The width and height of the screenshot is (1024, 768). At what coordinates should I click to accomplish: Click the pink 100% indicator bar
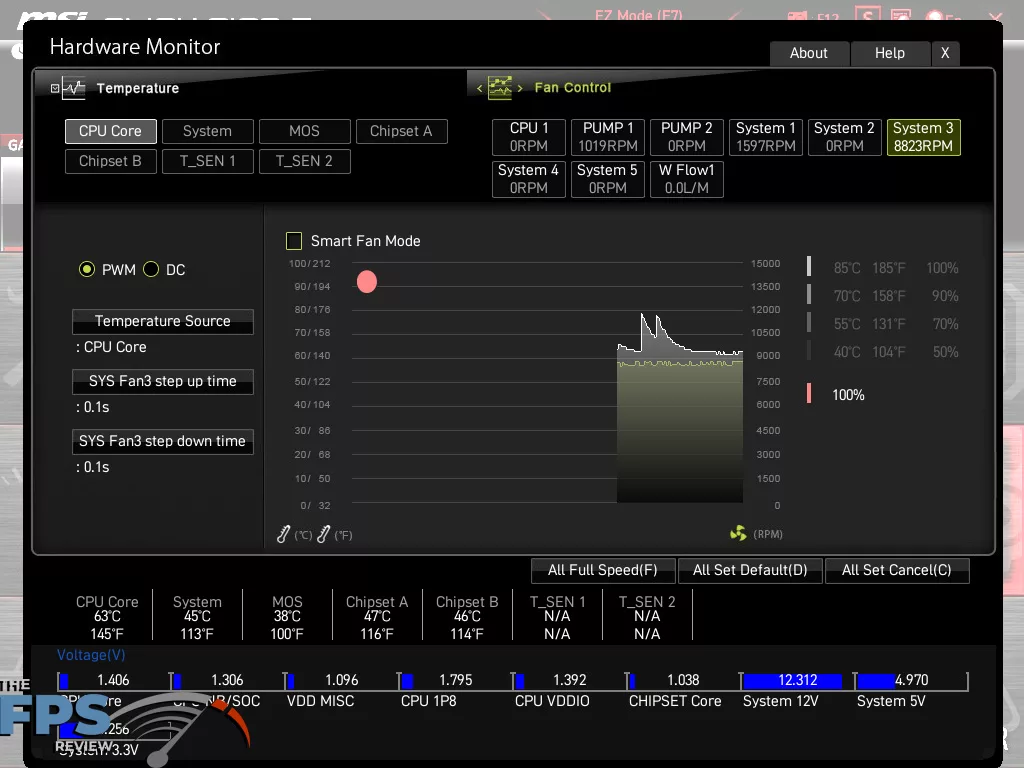click(x=809, y=393)
